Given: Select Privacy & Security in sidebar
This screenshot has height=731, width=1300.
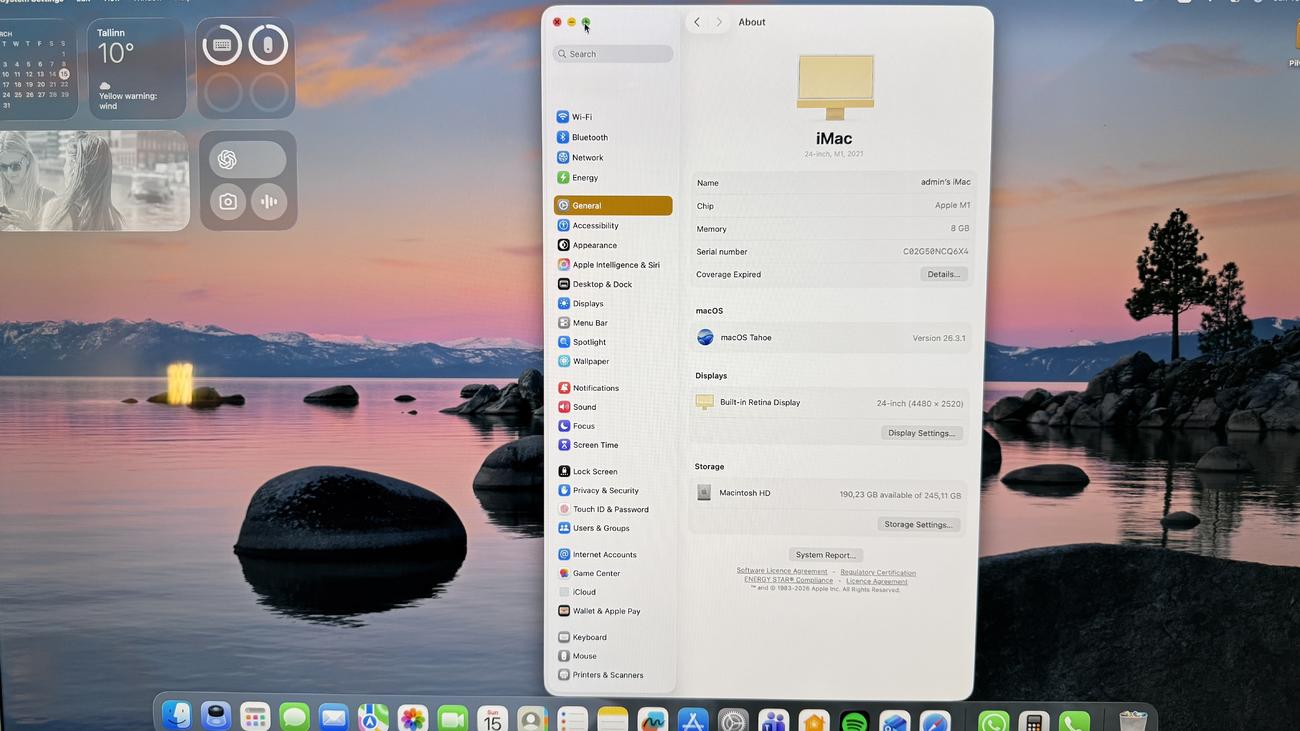Looking at the screenshot, I should (605, 490).
